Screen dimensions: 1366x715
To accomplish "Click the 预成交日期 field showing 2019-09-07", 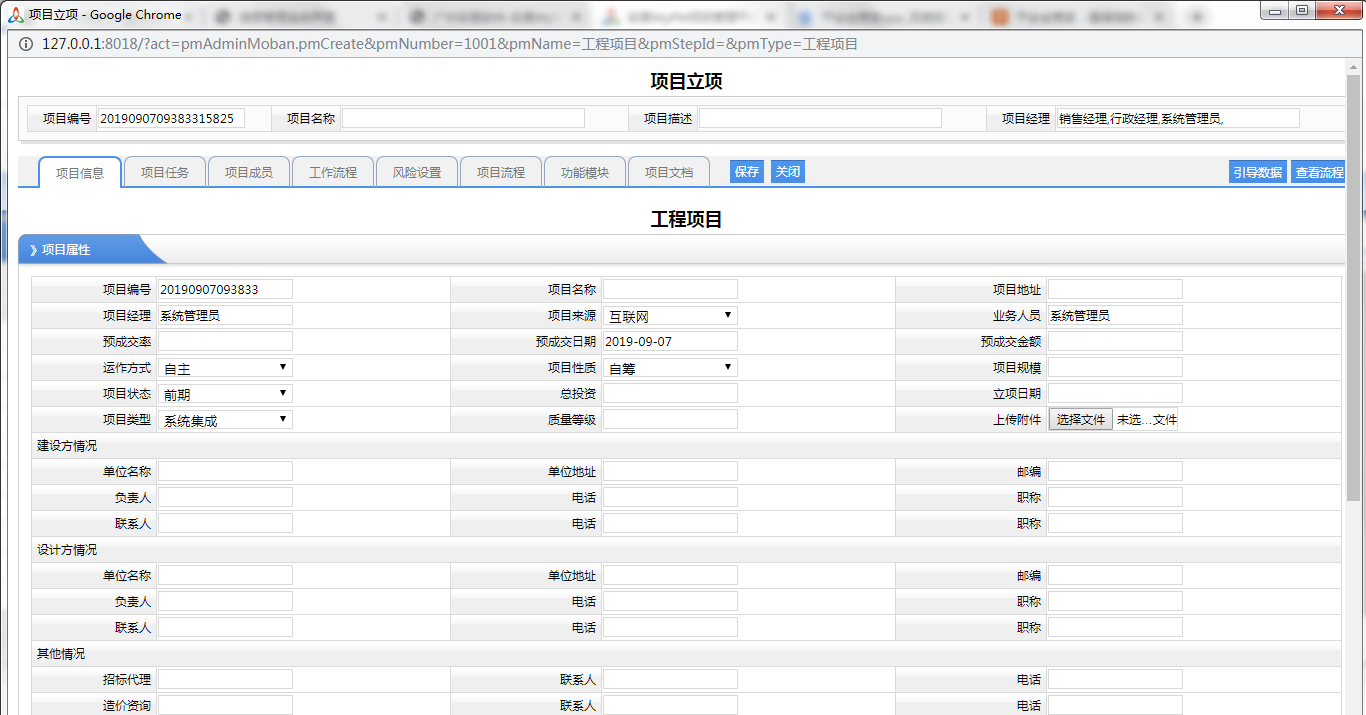I will pyautogui.click(x=670, y=342).
